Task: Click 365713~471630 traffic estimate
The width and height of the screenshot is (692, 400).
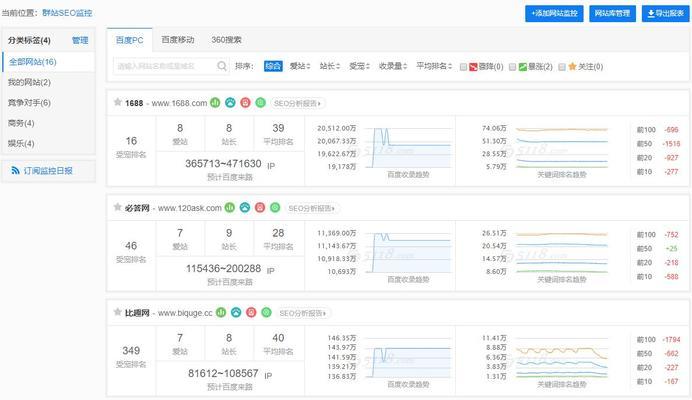Action: click(x=223, y=163)
